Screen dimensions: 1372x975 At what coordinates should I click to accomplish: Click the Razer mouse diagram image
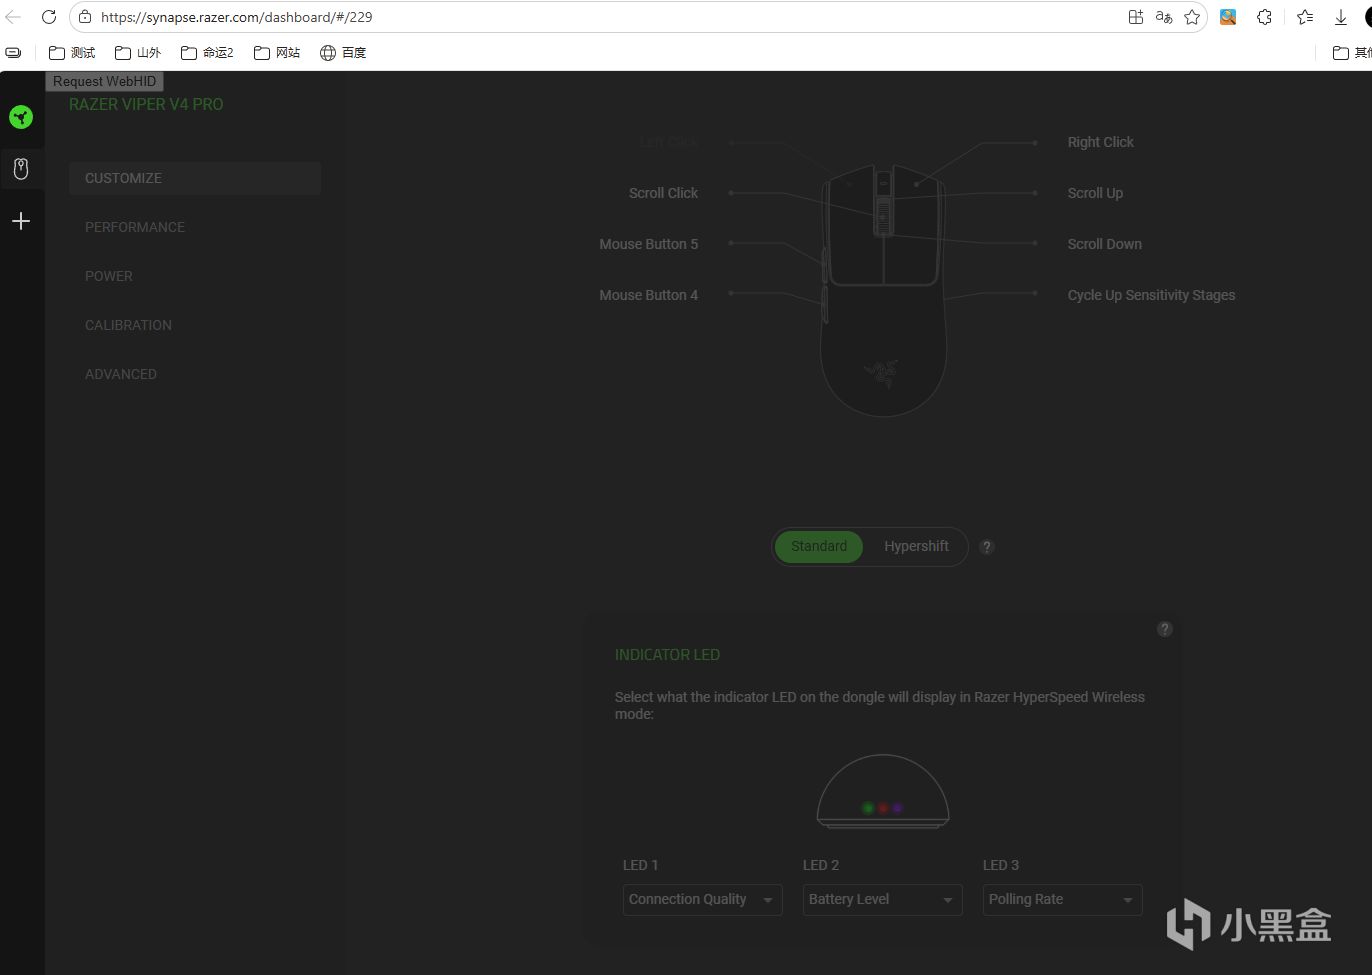pos(883,290)
